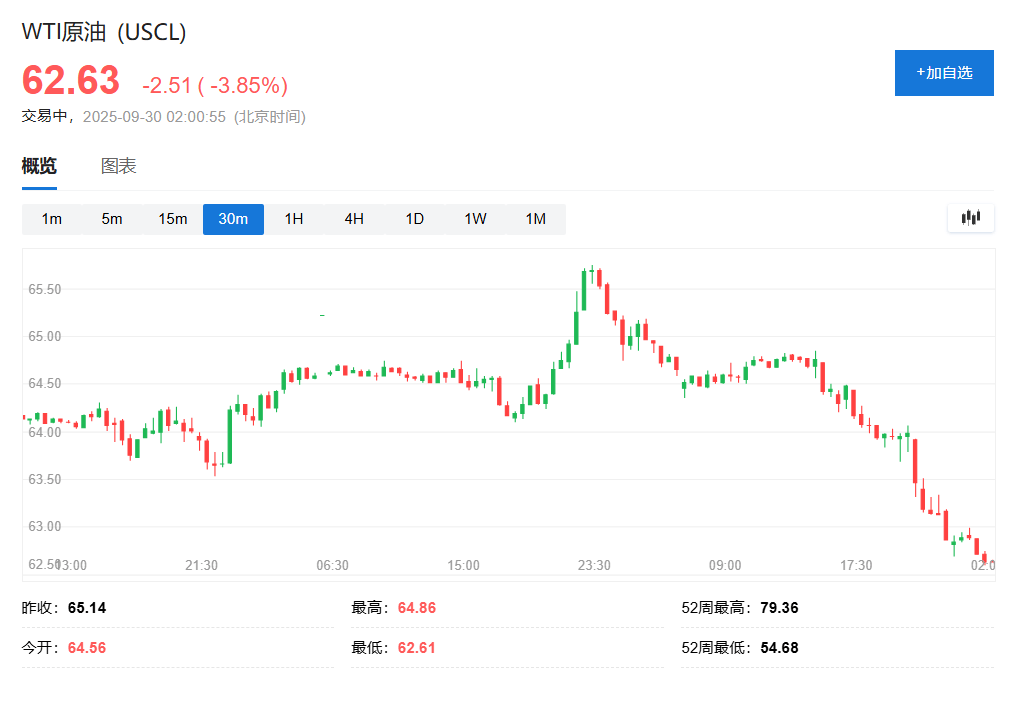The width and height of the screenshot is (1015, 701).
Task: Select the 30m timeframe
Action: pyautogui.click(x=233, y=218)
